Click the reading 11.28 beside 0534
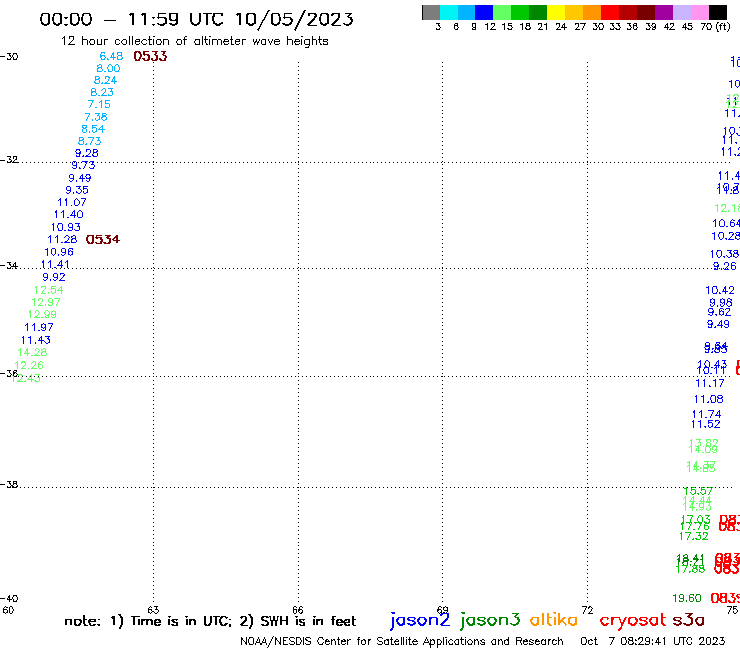Viewport: 740px width, 650px height. pyautogui.click(x=62, y=239)
